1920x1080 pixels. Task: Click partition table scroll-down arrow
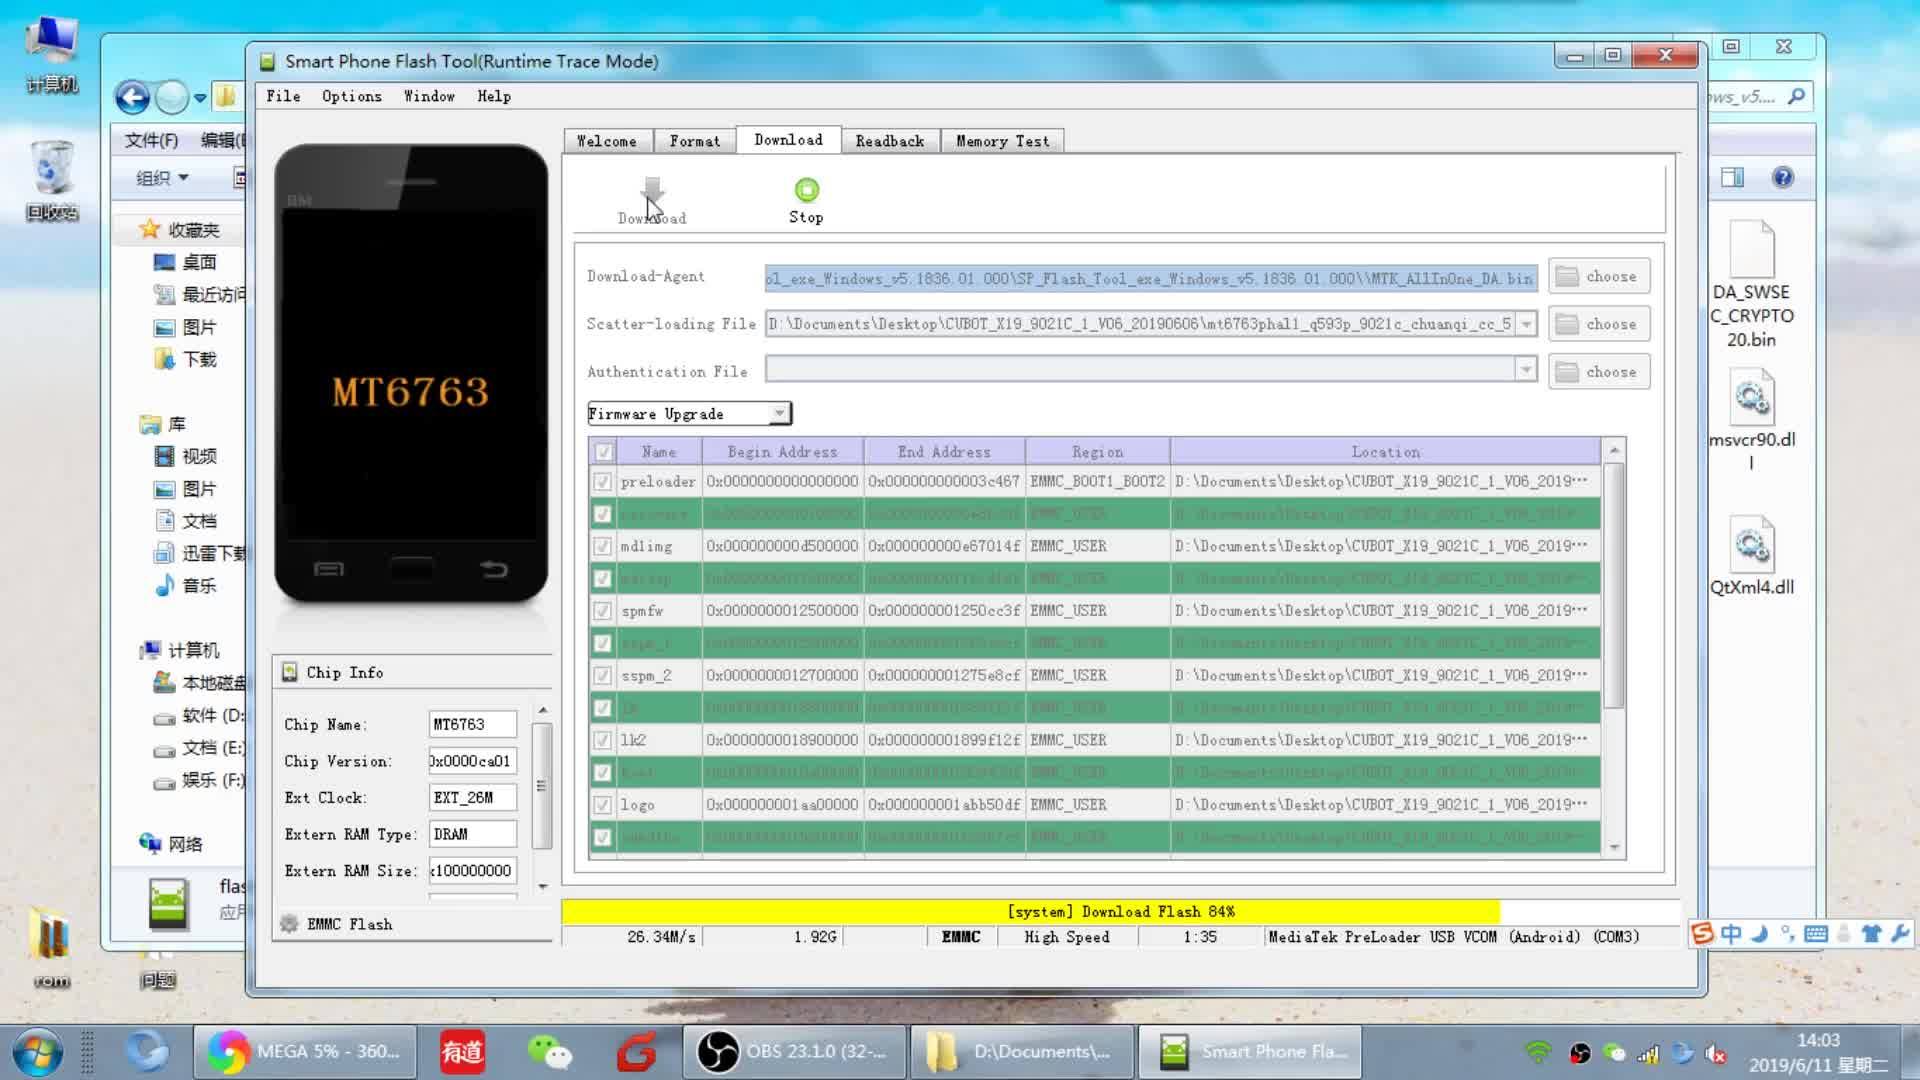(1614, 848)
